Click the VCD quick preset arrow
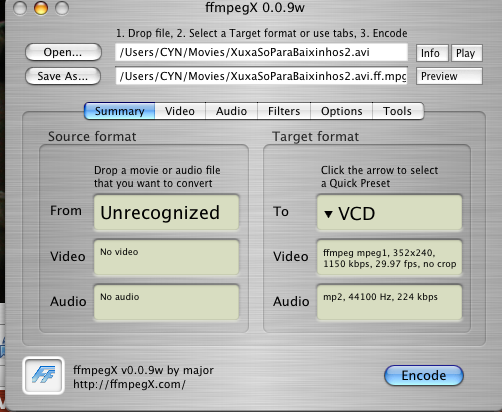Screen dimensions: 502x412 click(x=328, y=214)
